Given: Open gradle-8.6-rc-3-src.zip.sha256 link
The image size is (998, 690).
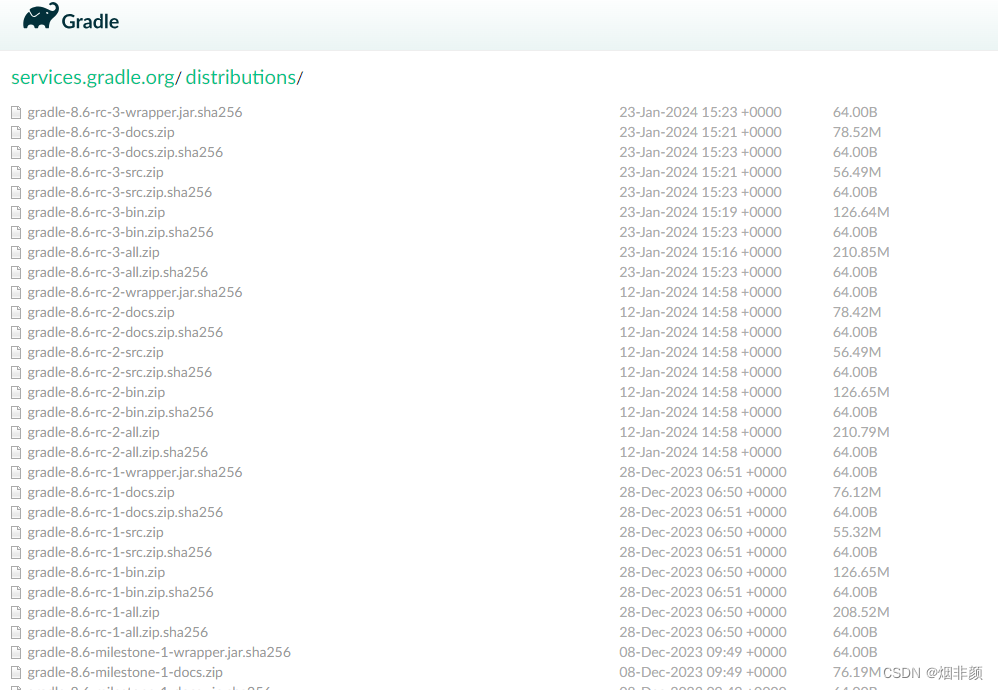Looking at the screenshot, I should tap(120, 192).
